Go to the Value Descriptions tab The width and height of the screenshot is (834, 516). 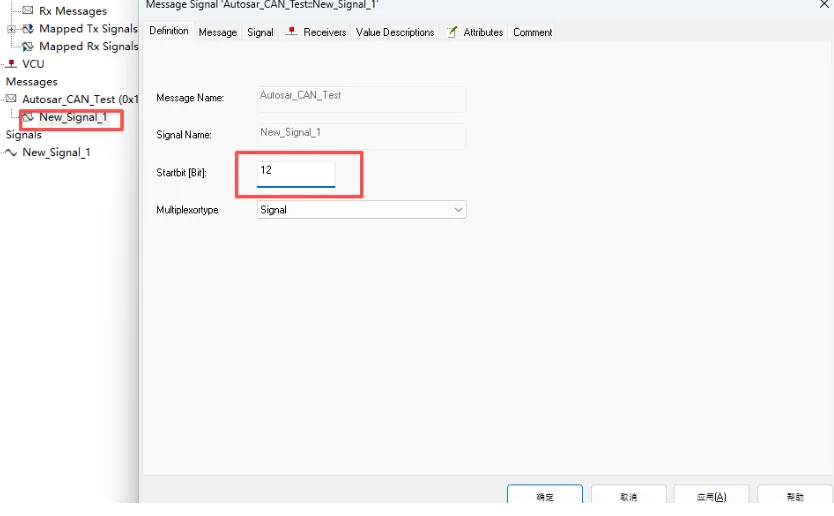[x=395, y=32]
